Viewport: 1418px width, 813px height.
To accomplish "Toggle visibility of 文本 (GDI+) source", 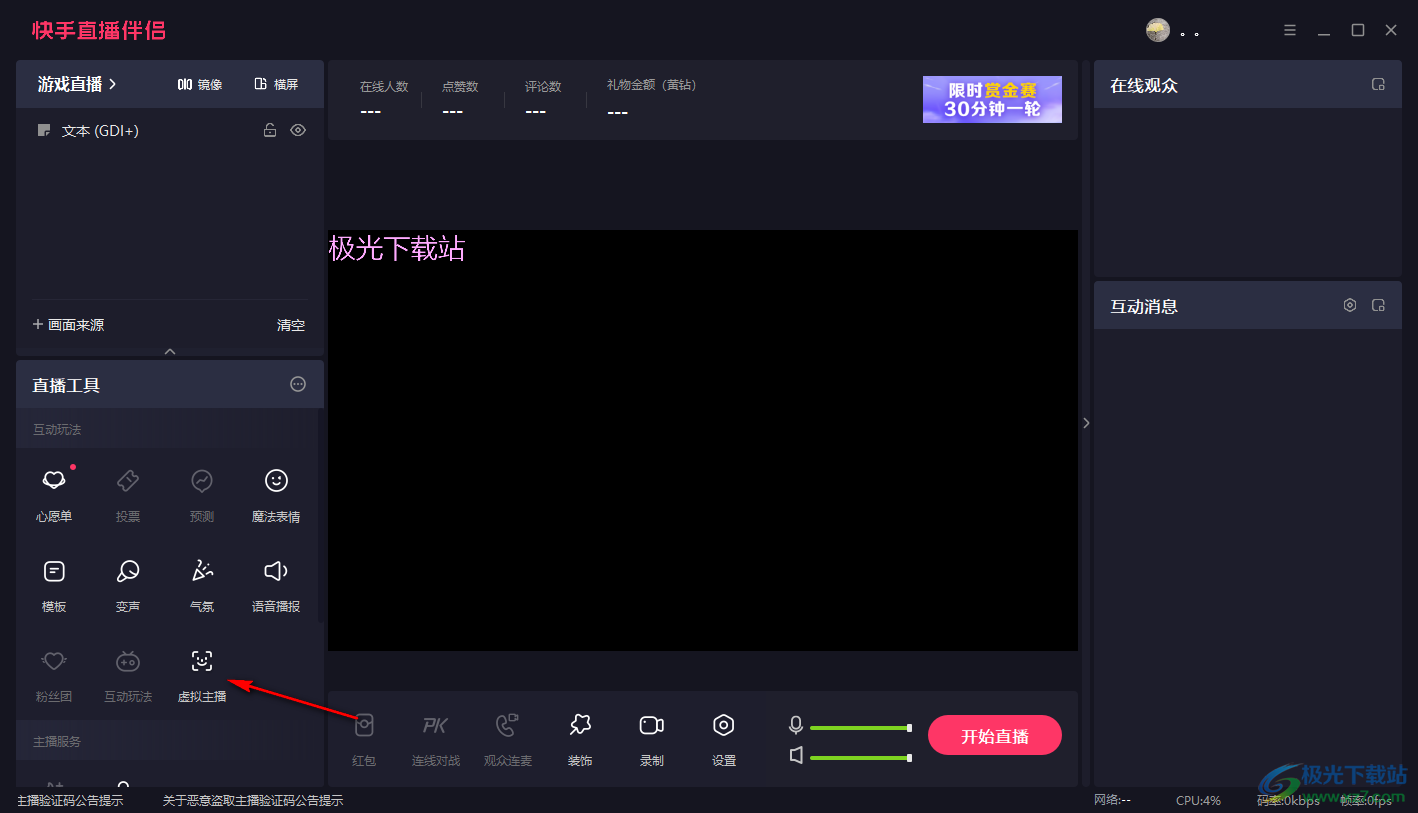I will tap(298, 130).
